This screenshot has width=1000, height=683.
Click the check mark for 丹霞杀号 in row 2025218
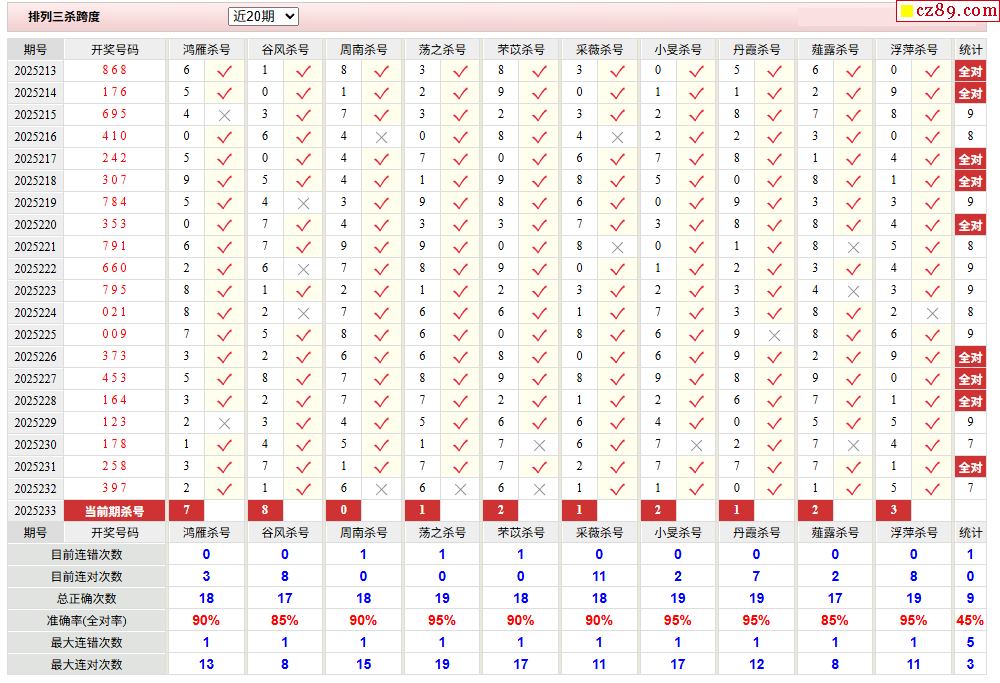(775, 181)
